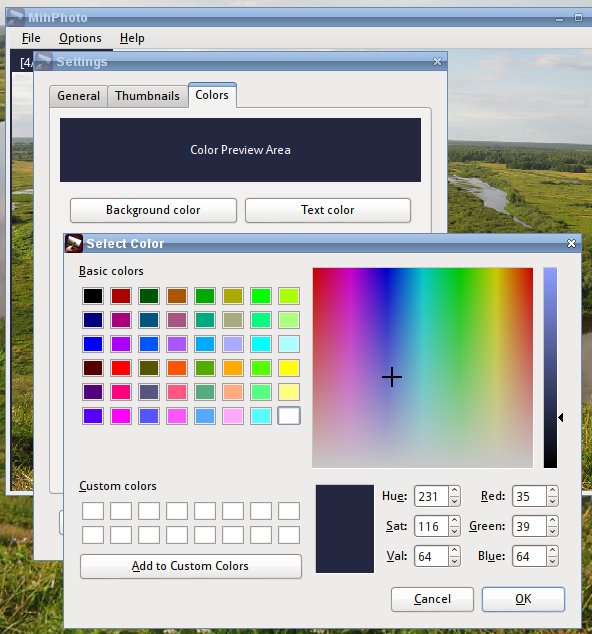
Task: Pick the orange basic color swatch
Action: pos(233,368)
